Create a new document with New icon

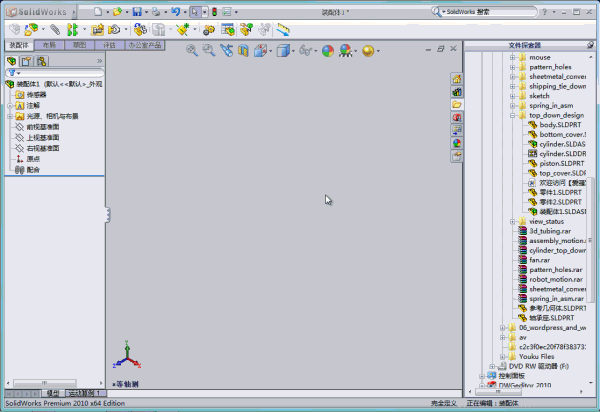[x=98, y=12]
